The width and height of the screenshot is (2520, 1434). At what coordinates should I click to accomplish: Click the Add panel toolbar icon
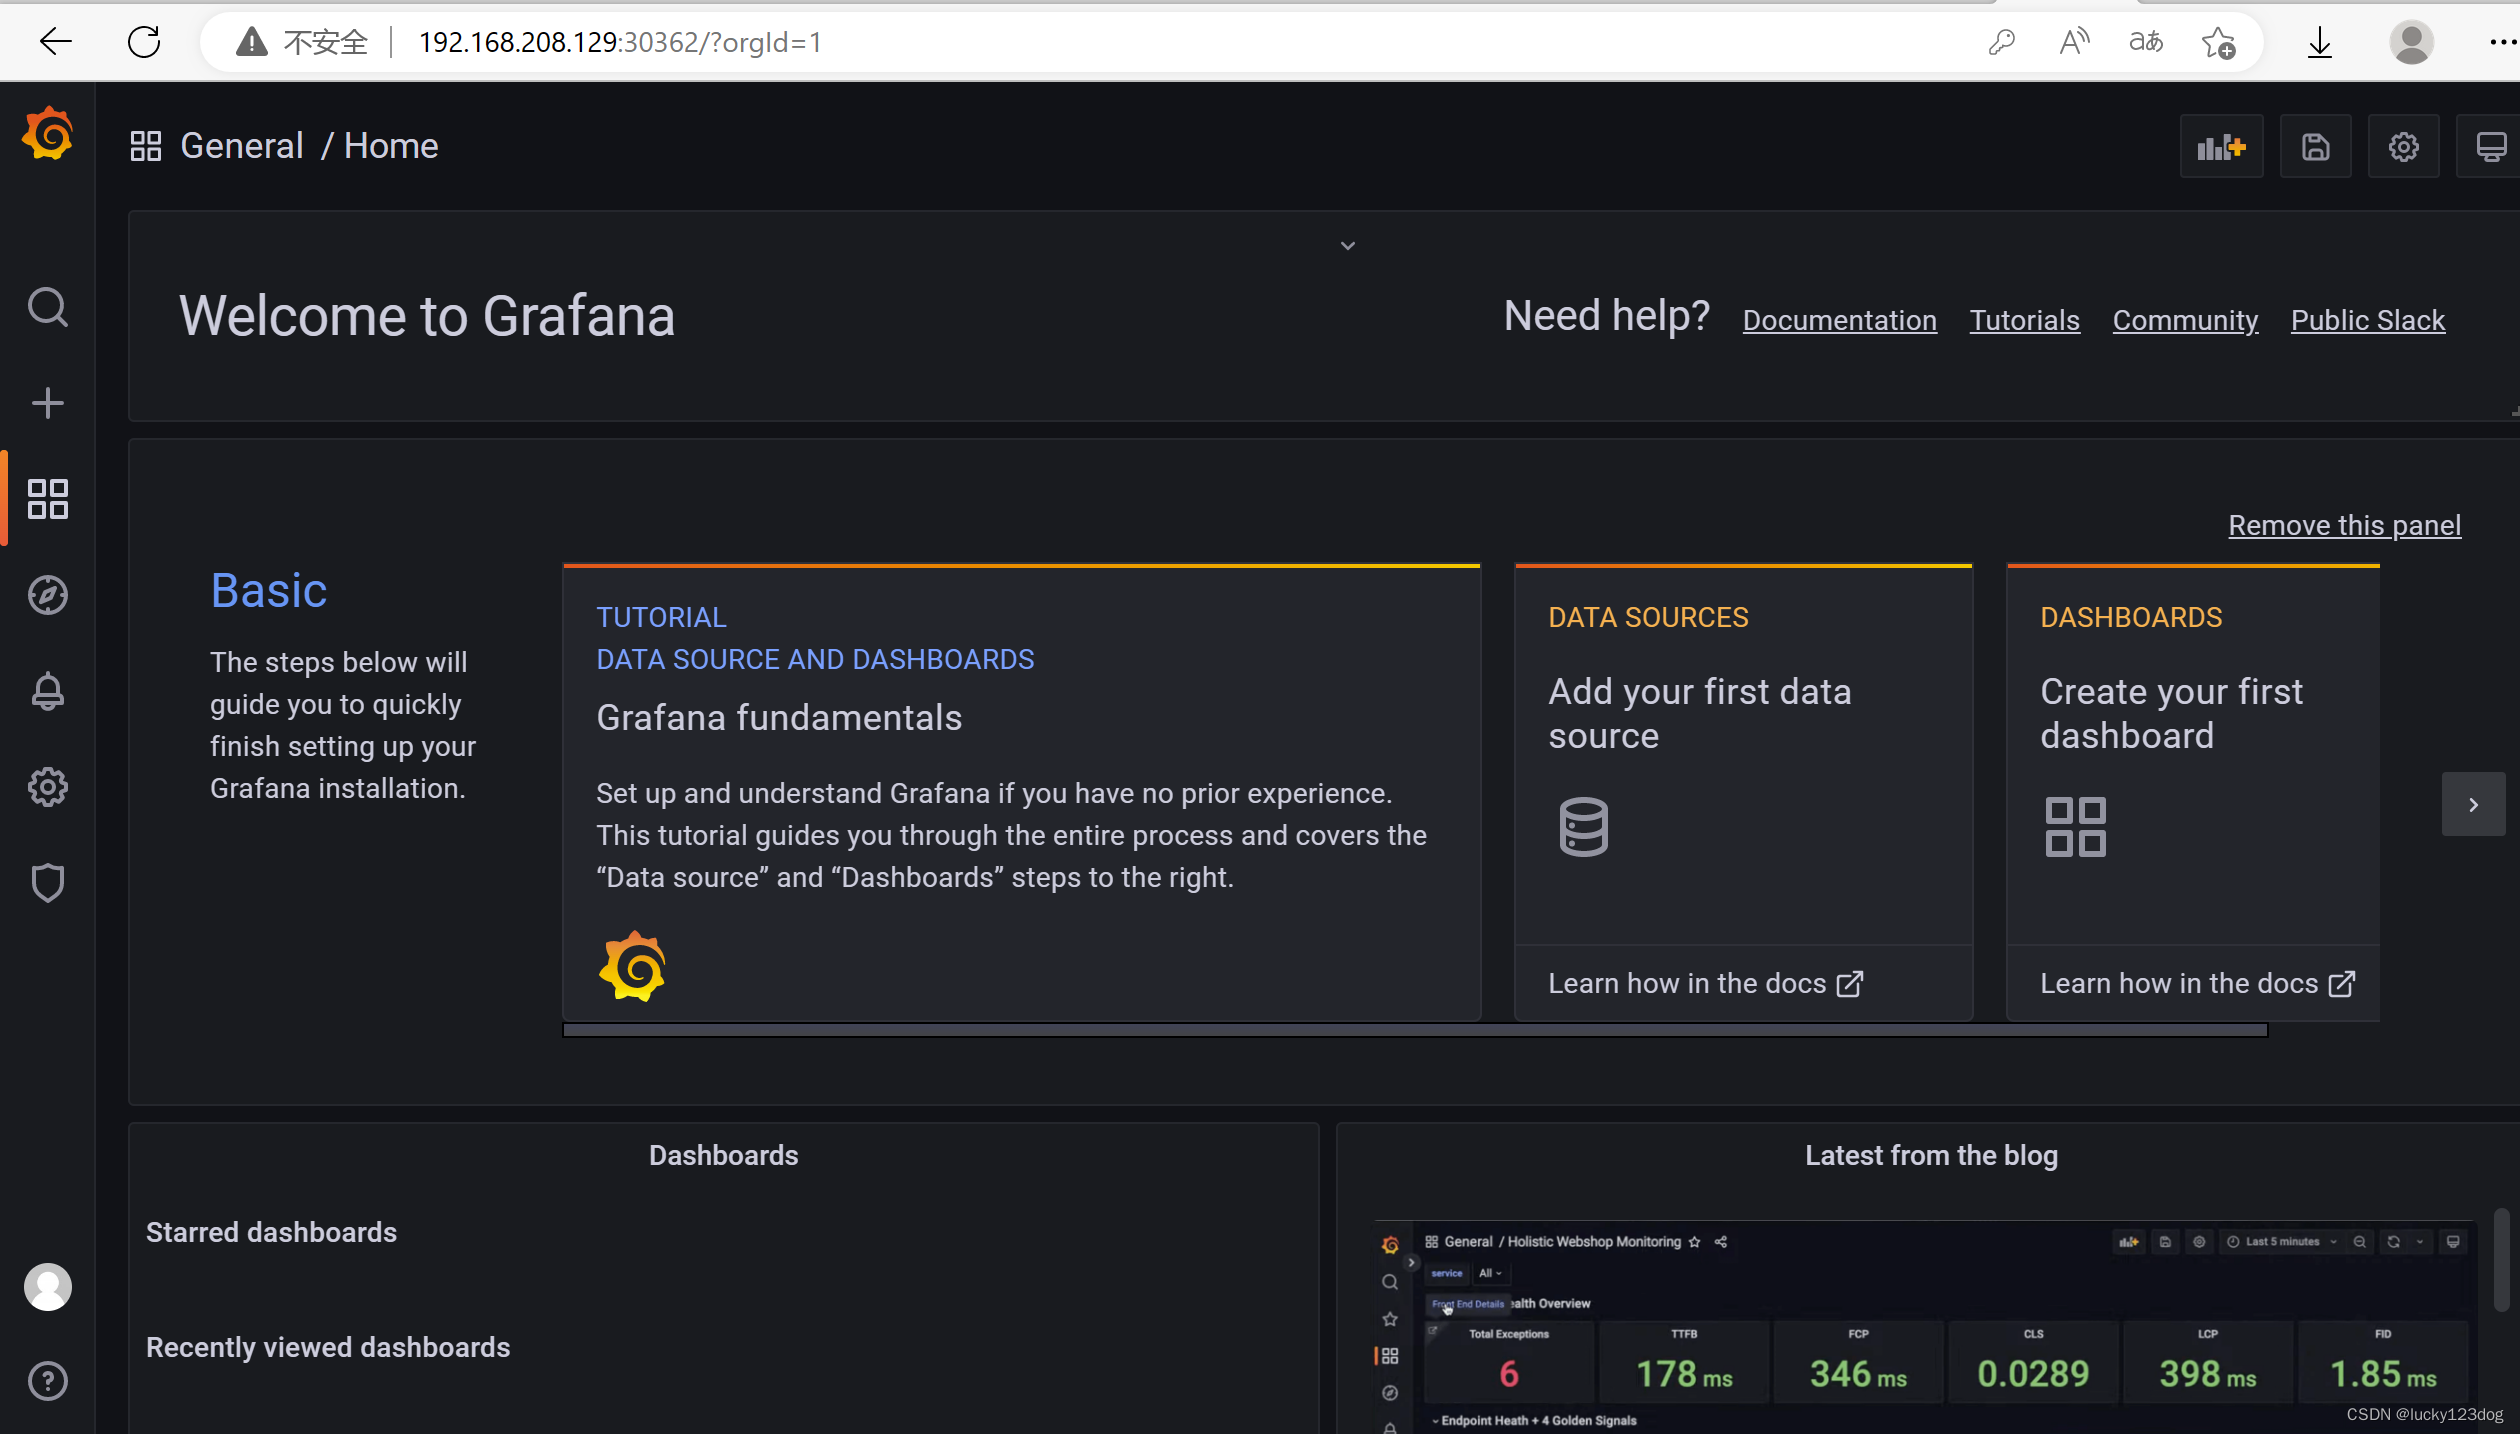click(2221, 147)
